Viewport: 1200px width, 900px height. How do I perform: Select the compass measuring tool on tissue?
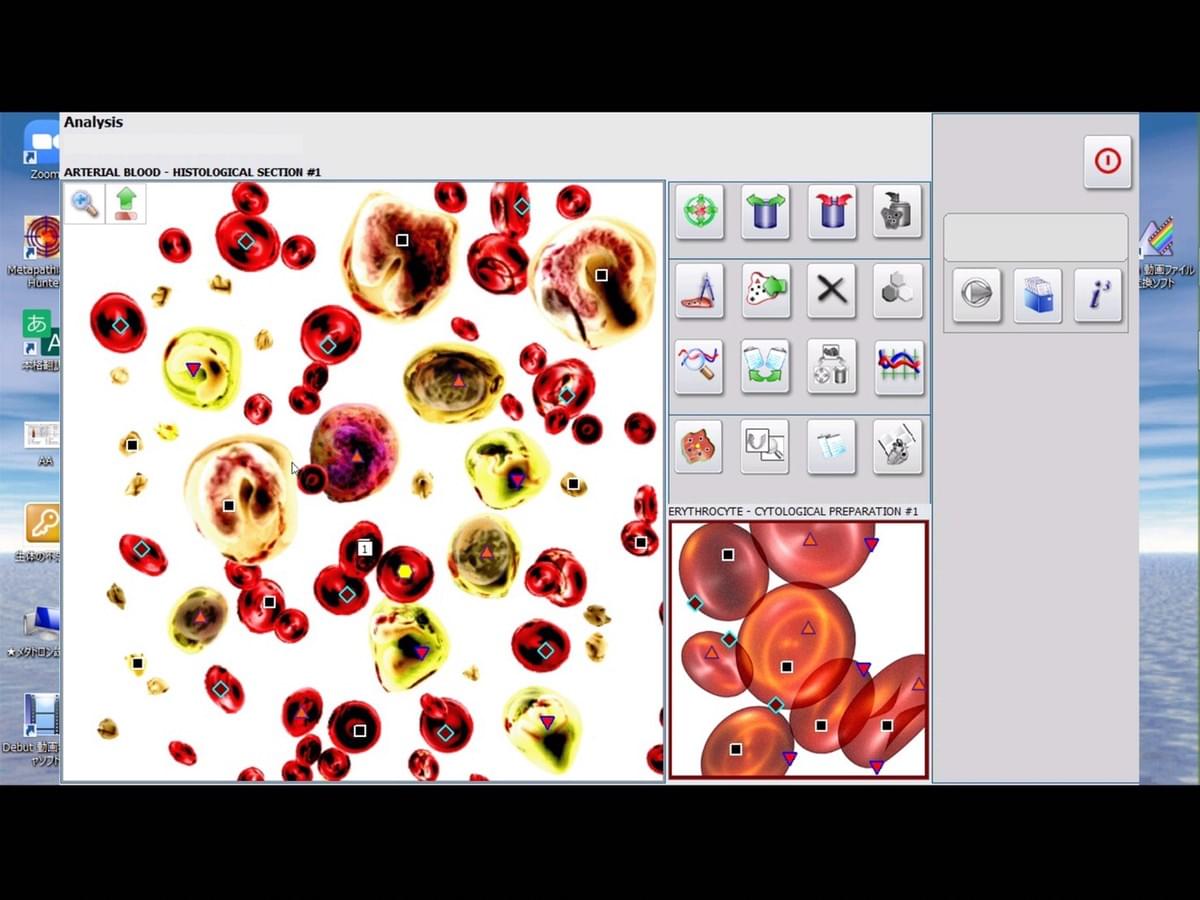click(700, 291)
